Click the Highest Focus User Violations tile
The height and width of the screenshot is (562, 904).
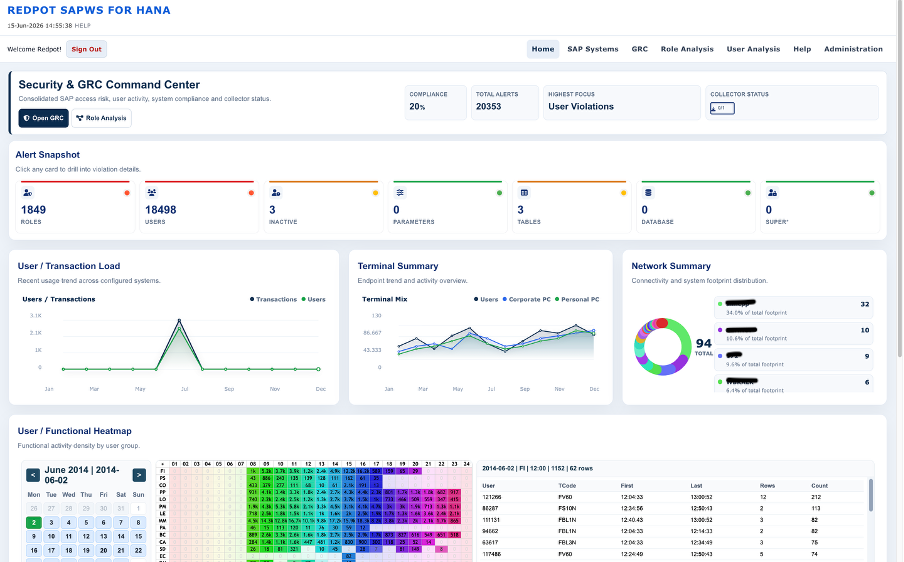[622, 103]
